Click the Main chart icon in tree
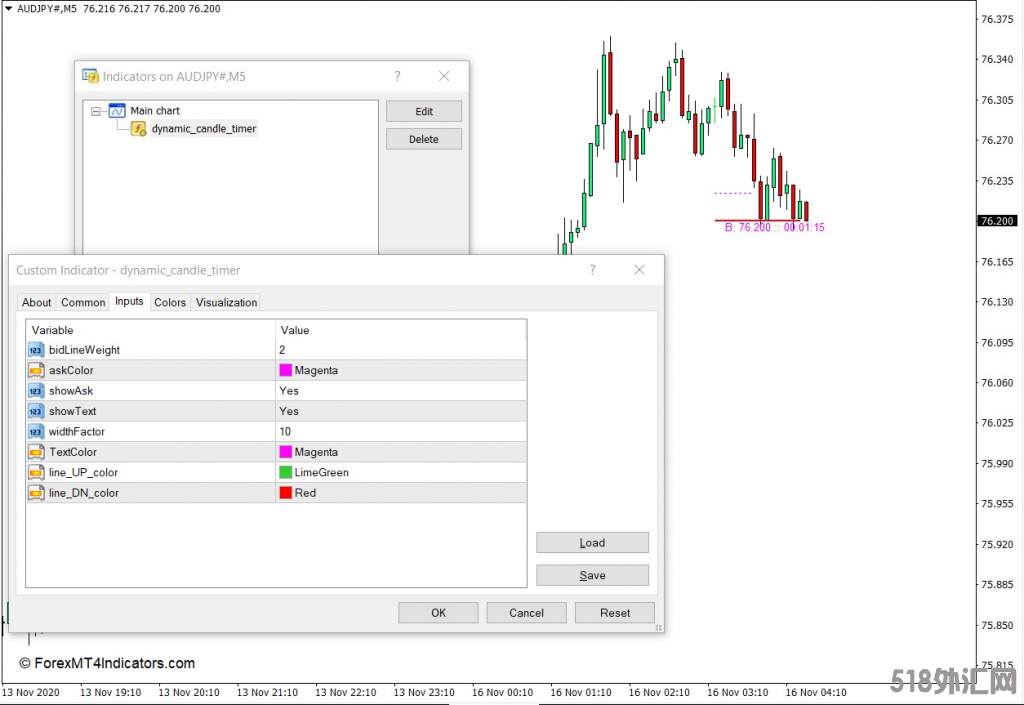The height and width of the screenshot is (705, 1024). pos(117,111)
